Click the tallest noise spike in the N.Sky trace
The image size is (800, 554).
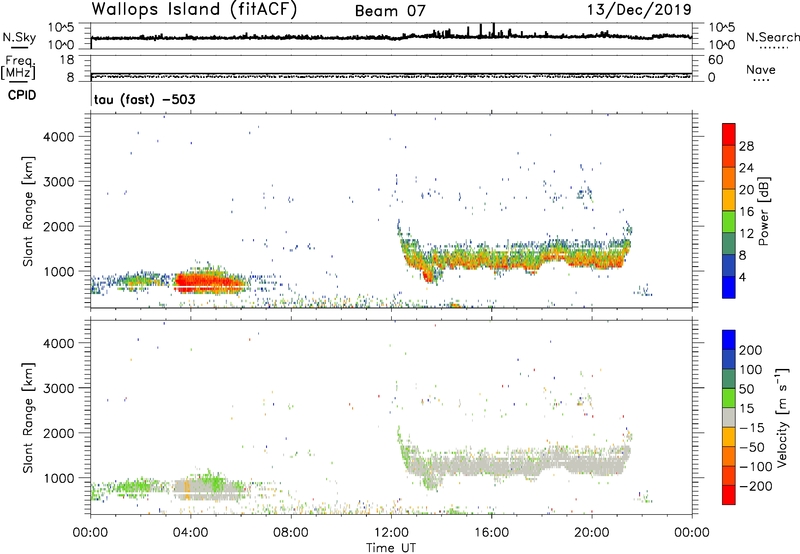493,29
